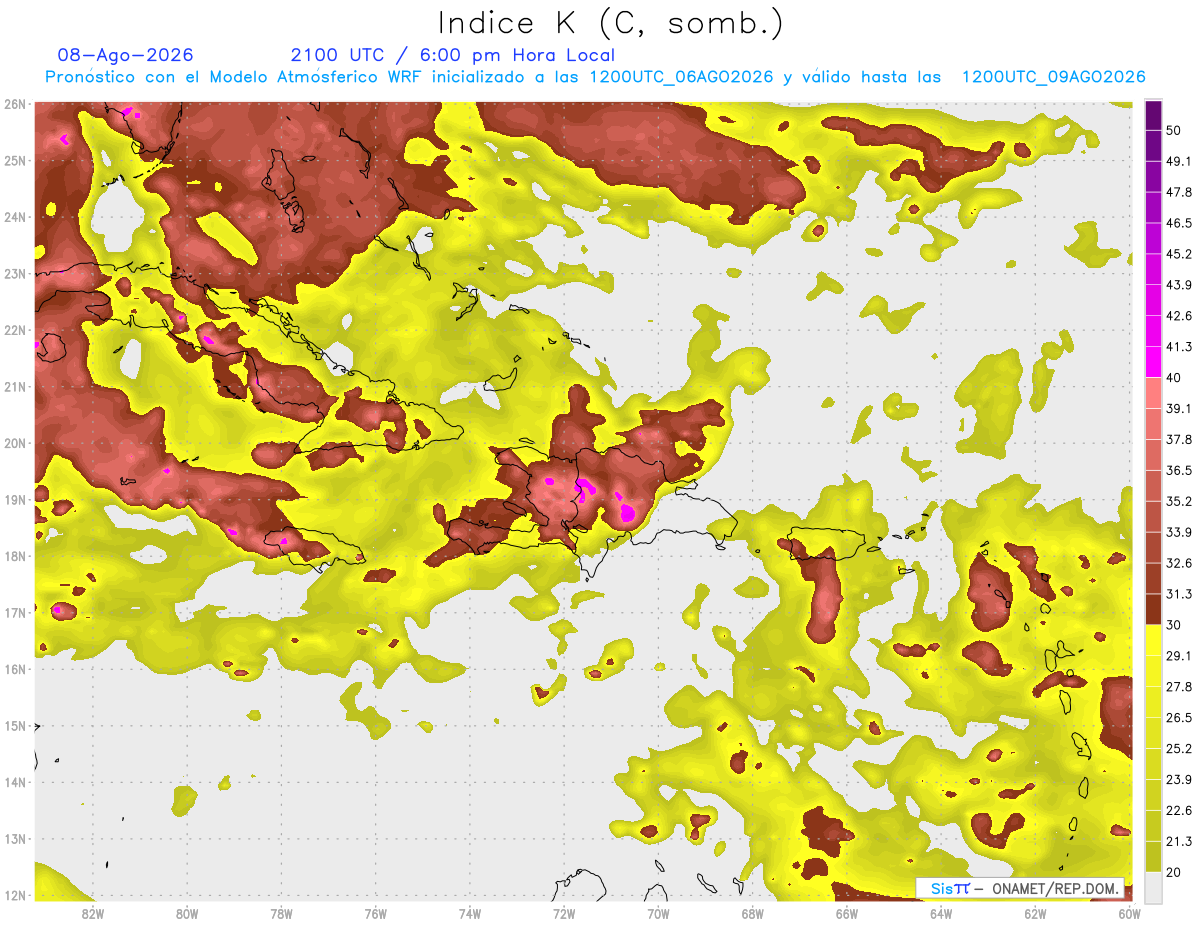
Task: Click the "ONAMET/REP.DOM." credit label
Action: pos(1055,888)
